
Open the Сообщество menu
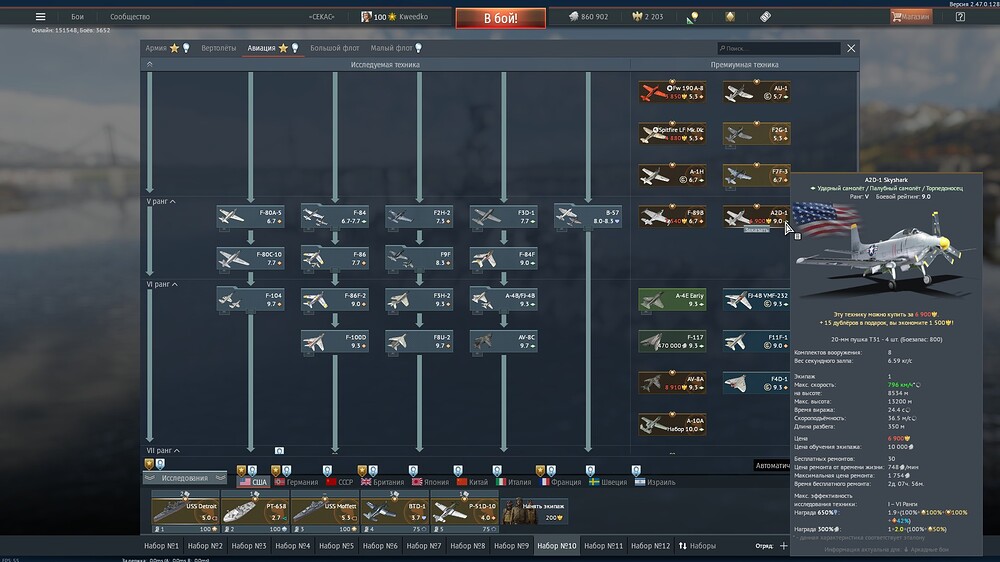coord(129,17)
